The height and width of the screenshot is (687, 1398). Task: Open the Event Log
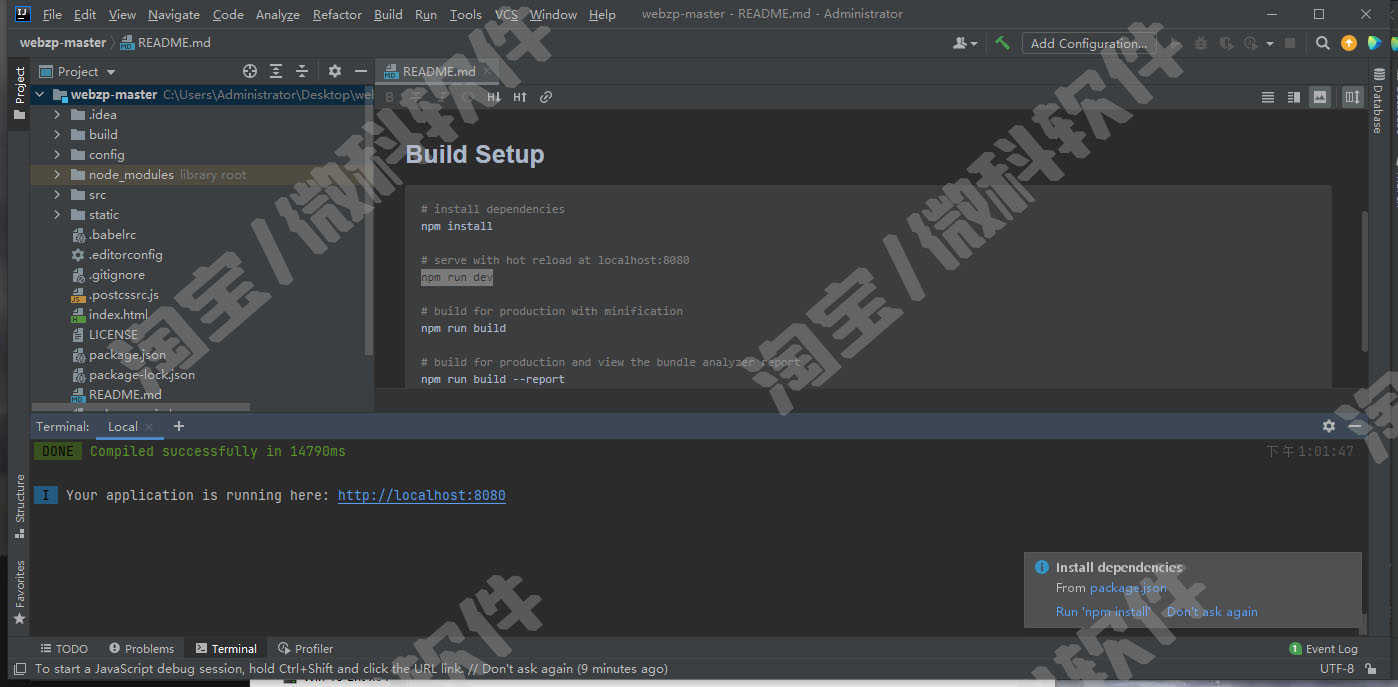tap(1323, 649)
